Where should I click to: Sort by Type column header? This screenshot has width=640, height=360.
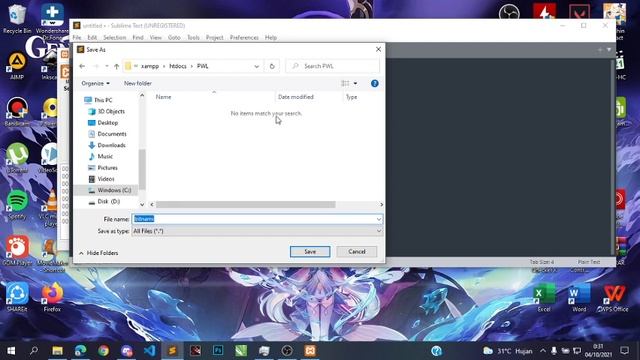[351, 97]
